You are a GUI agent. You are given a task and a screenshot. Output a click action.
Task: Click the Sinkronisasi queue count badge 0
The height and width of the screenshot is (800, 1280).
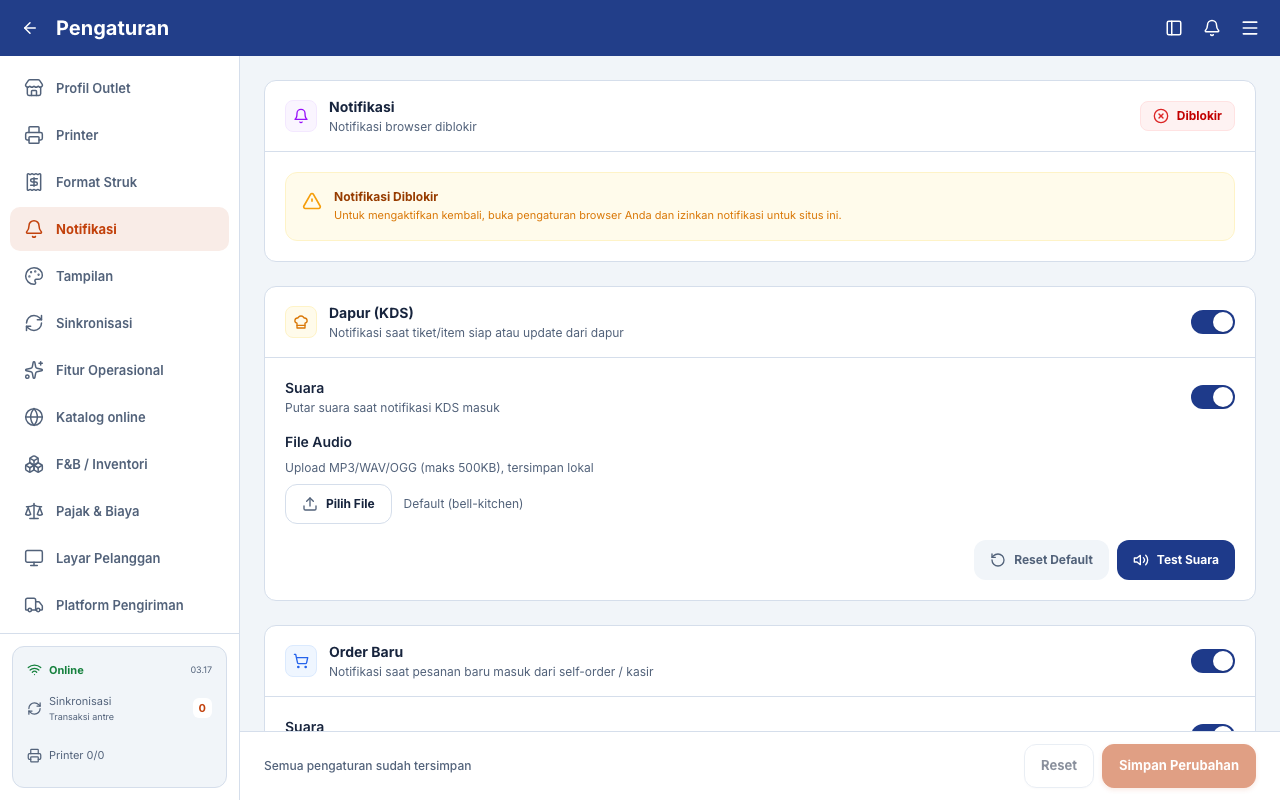[202, 708]
